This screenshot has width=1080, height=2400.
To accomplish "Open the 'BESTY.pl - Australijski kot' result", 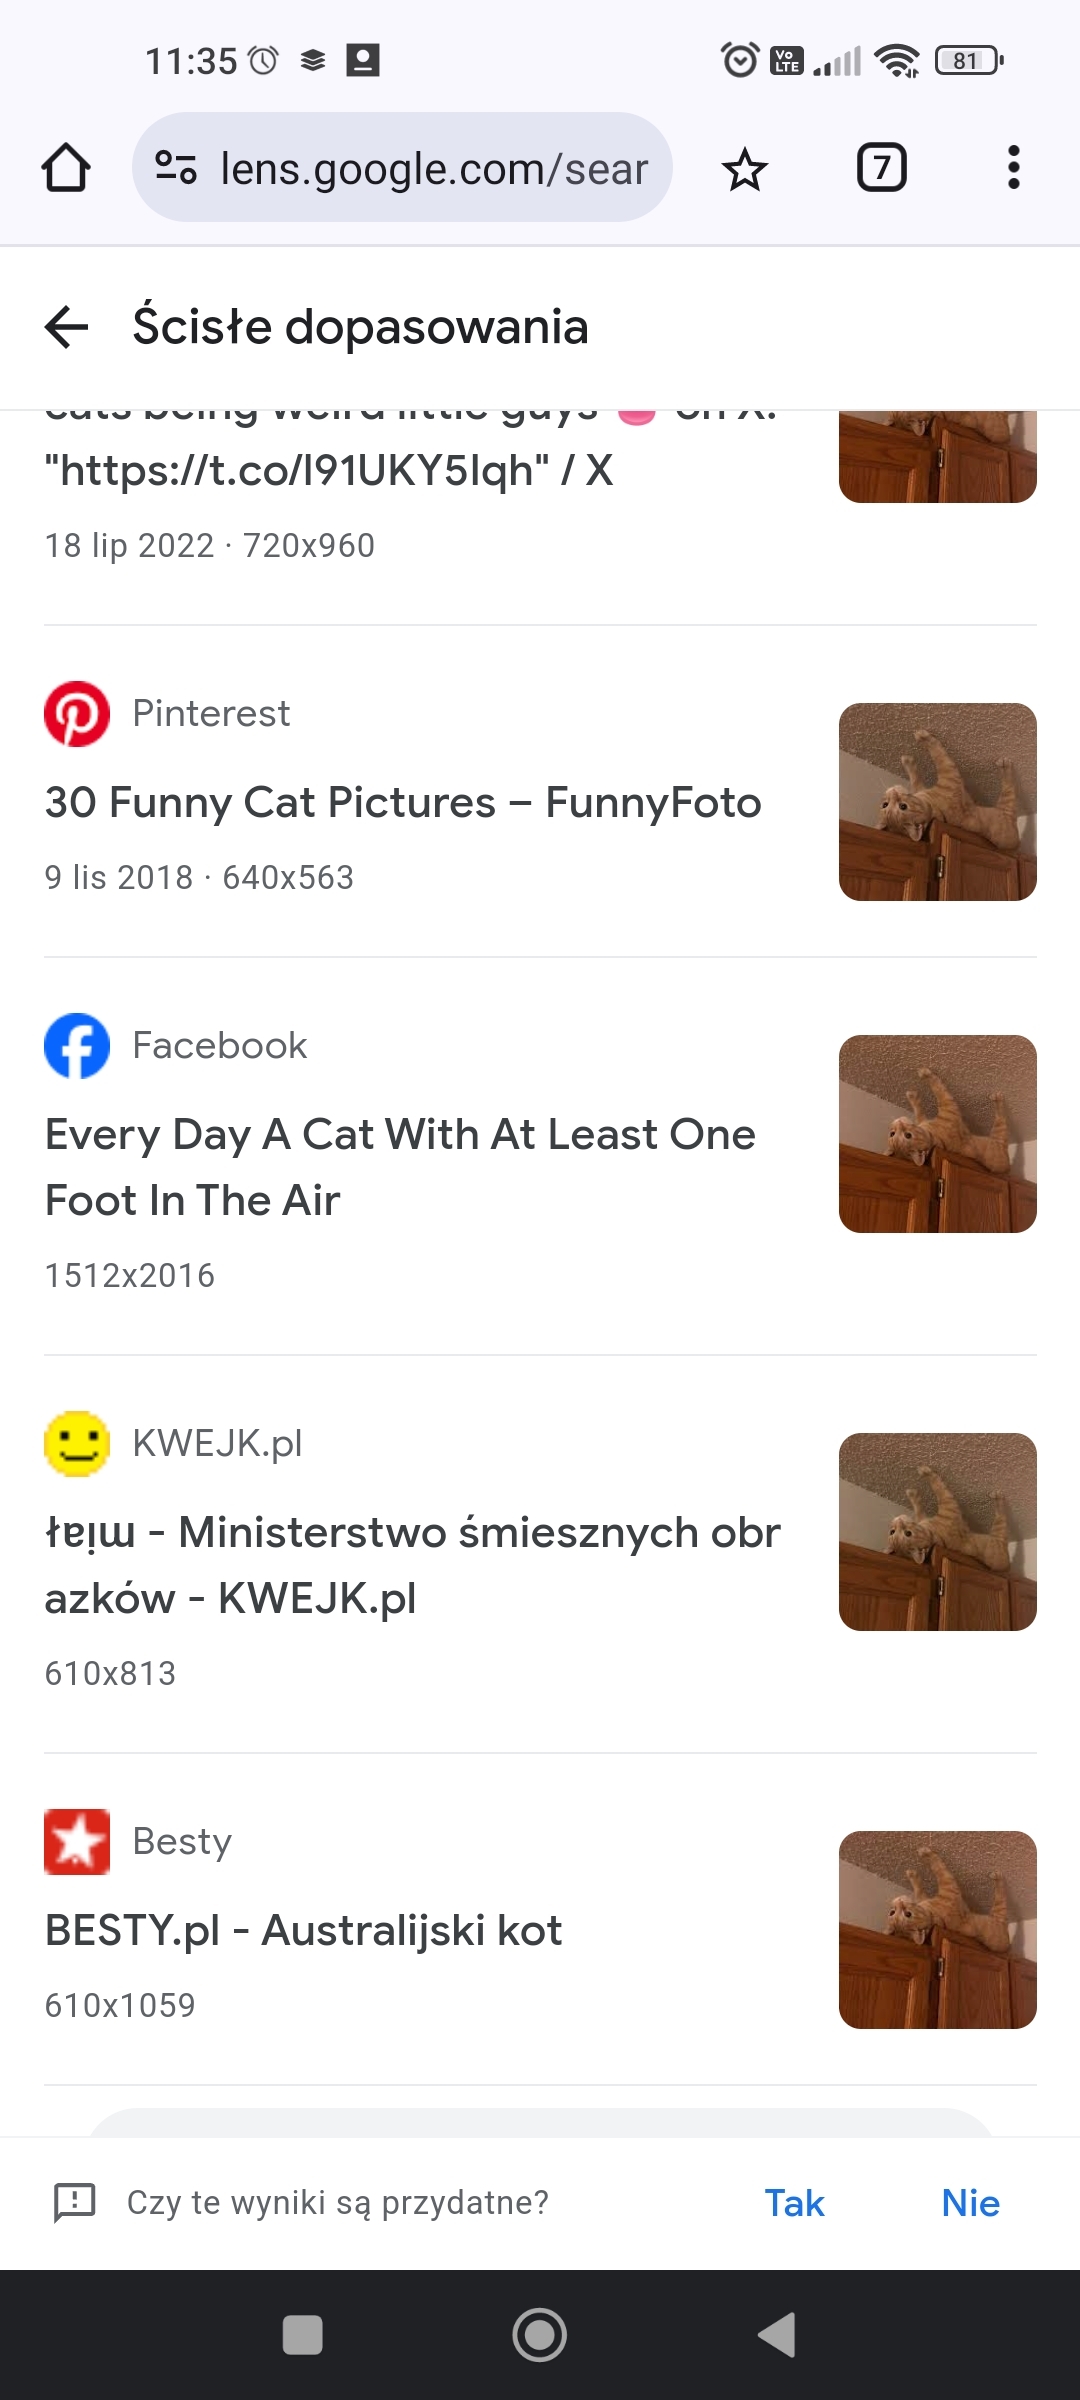I will click(x=303, y=1931).
